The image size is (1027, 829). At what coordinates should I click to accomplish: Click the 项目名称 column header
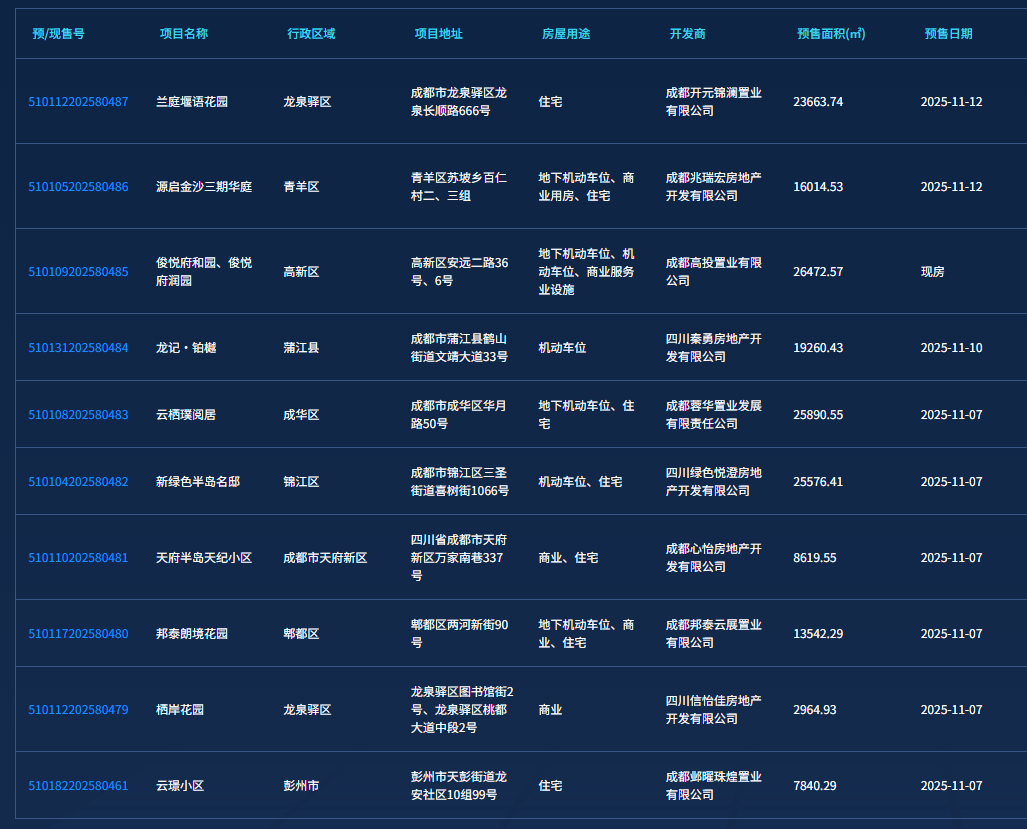coord(184,34)
